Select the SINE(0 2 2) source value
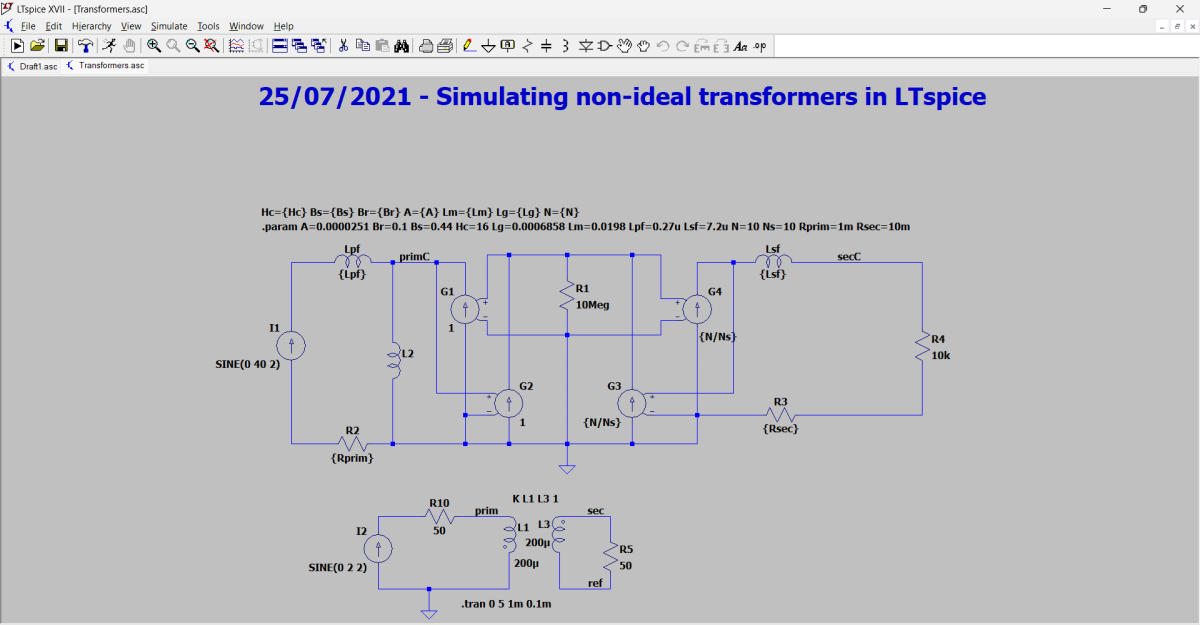 (337, 567)
